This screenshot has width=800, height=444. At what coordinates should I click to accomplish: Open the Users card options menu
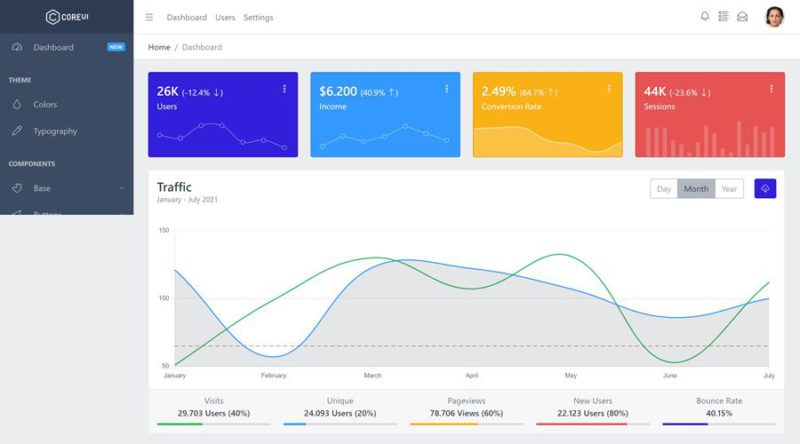[284, 89]
